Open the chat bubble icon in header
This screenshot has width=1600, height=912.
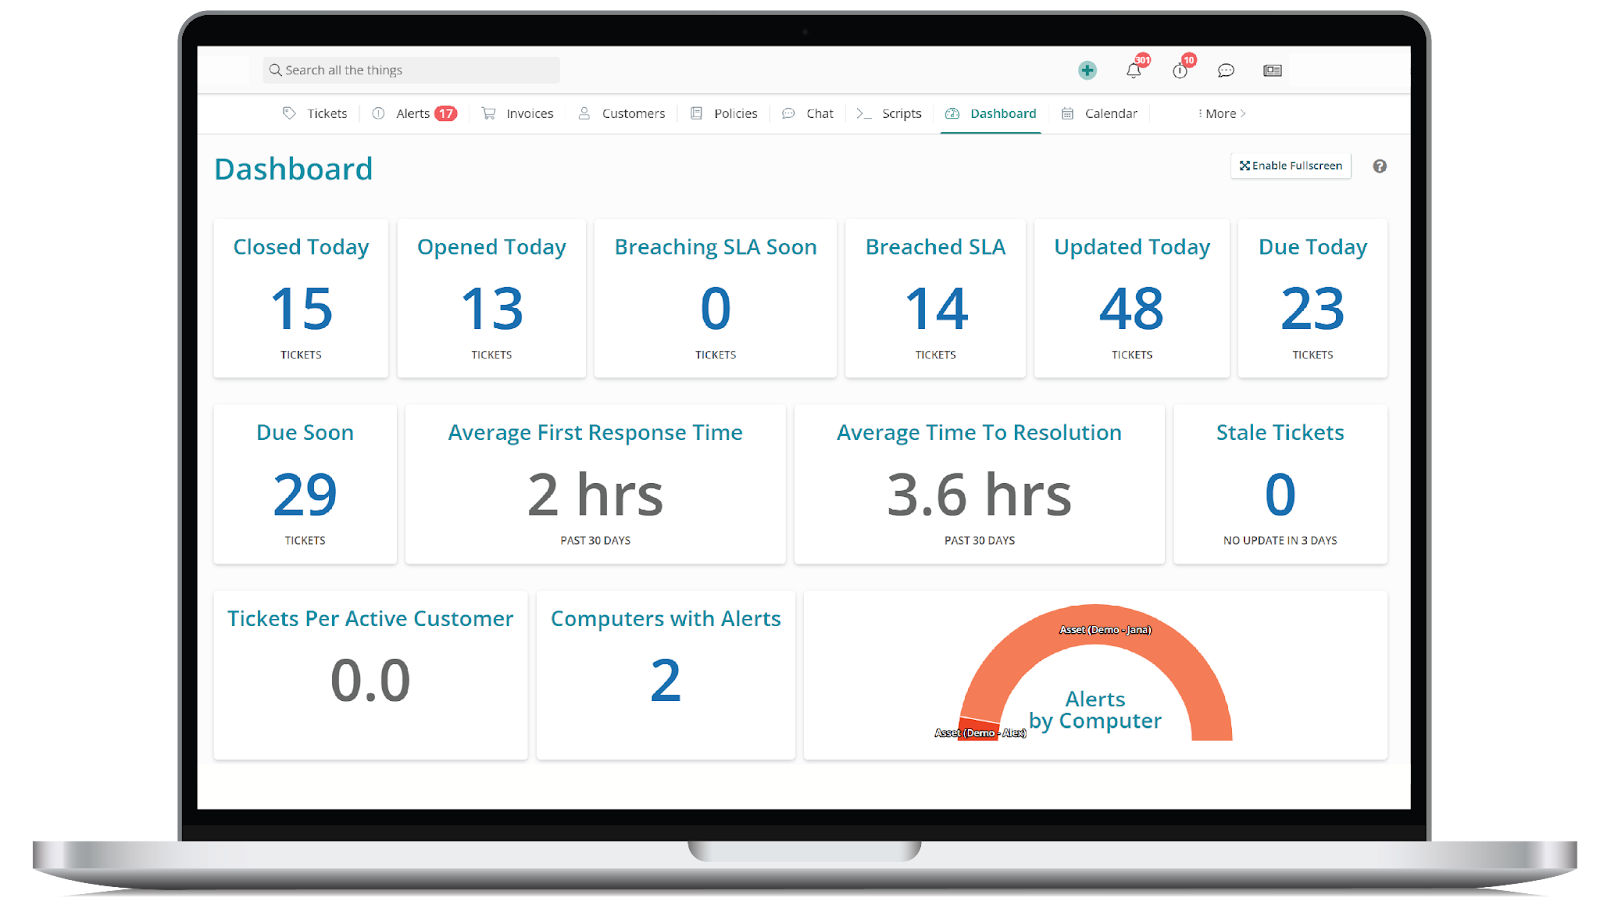(1226, 70)
